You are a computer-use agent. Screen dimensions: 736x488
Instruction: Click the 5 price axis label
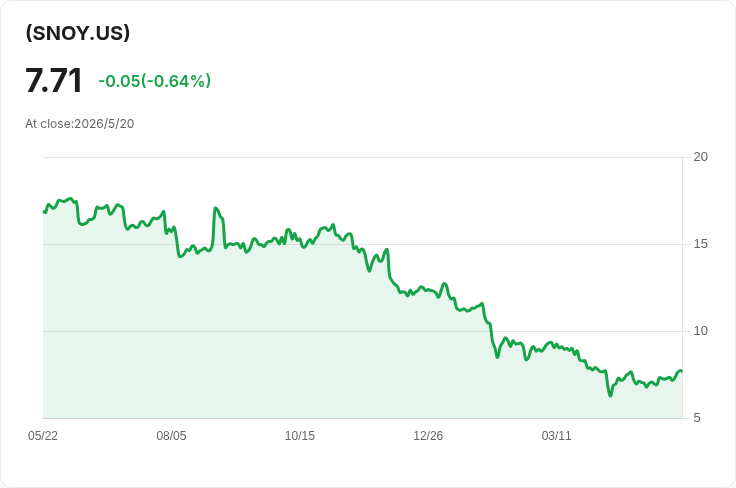[x=697, y=418]
